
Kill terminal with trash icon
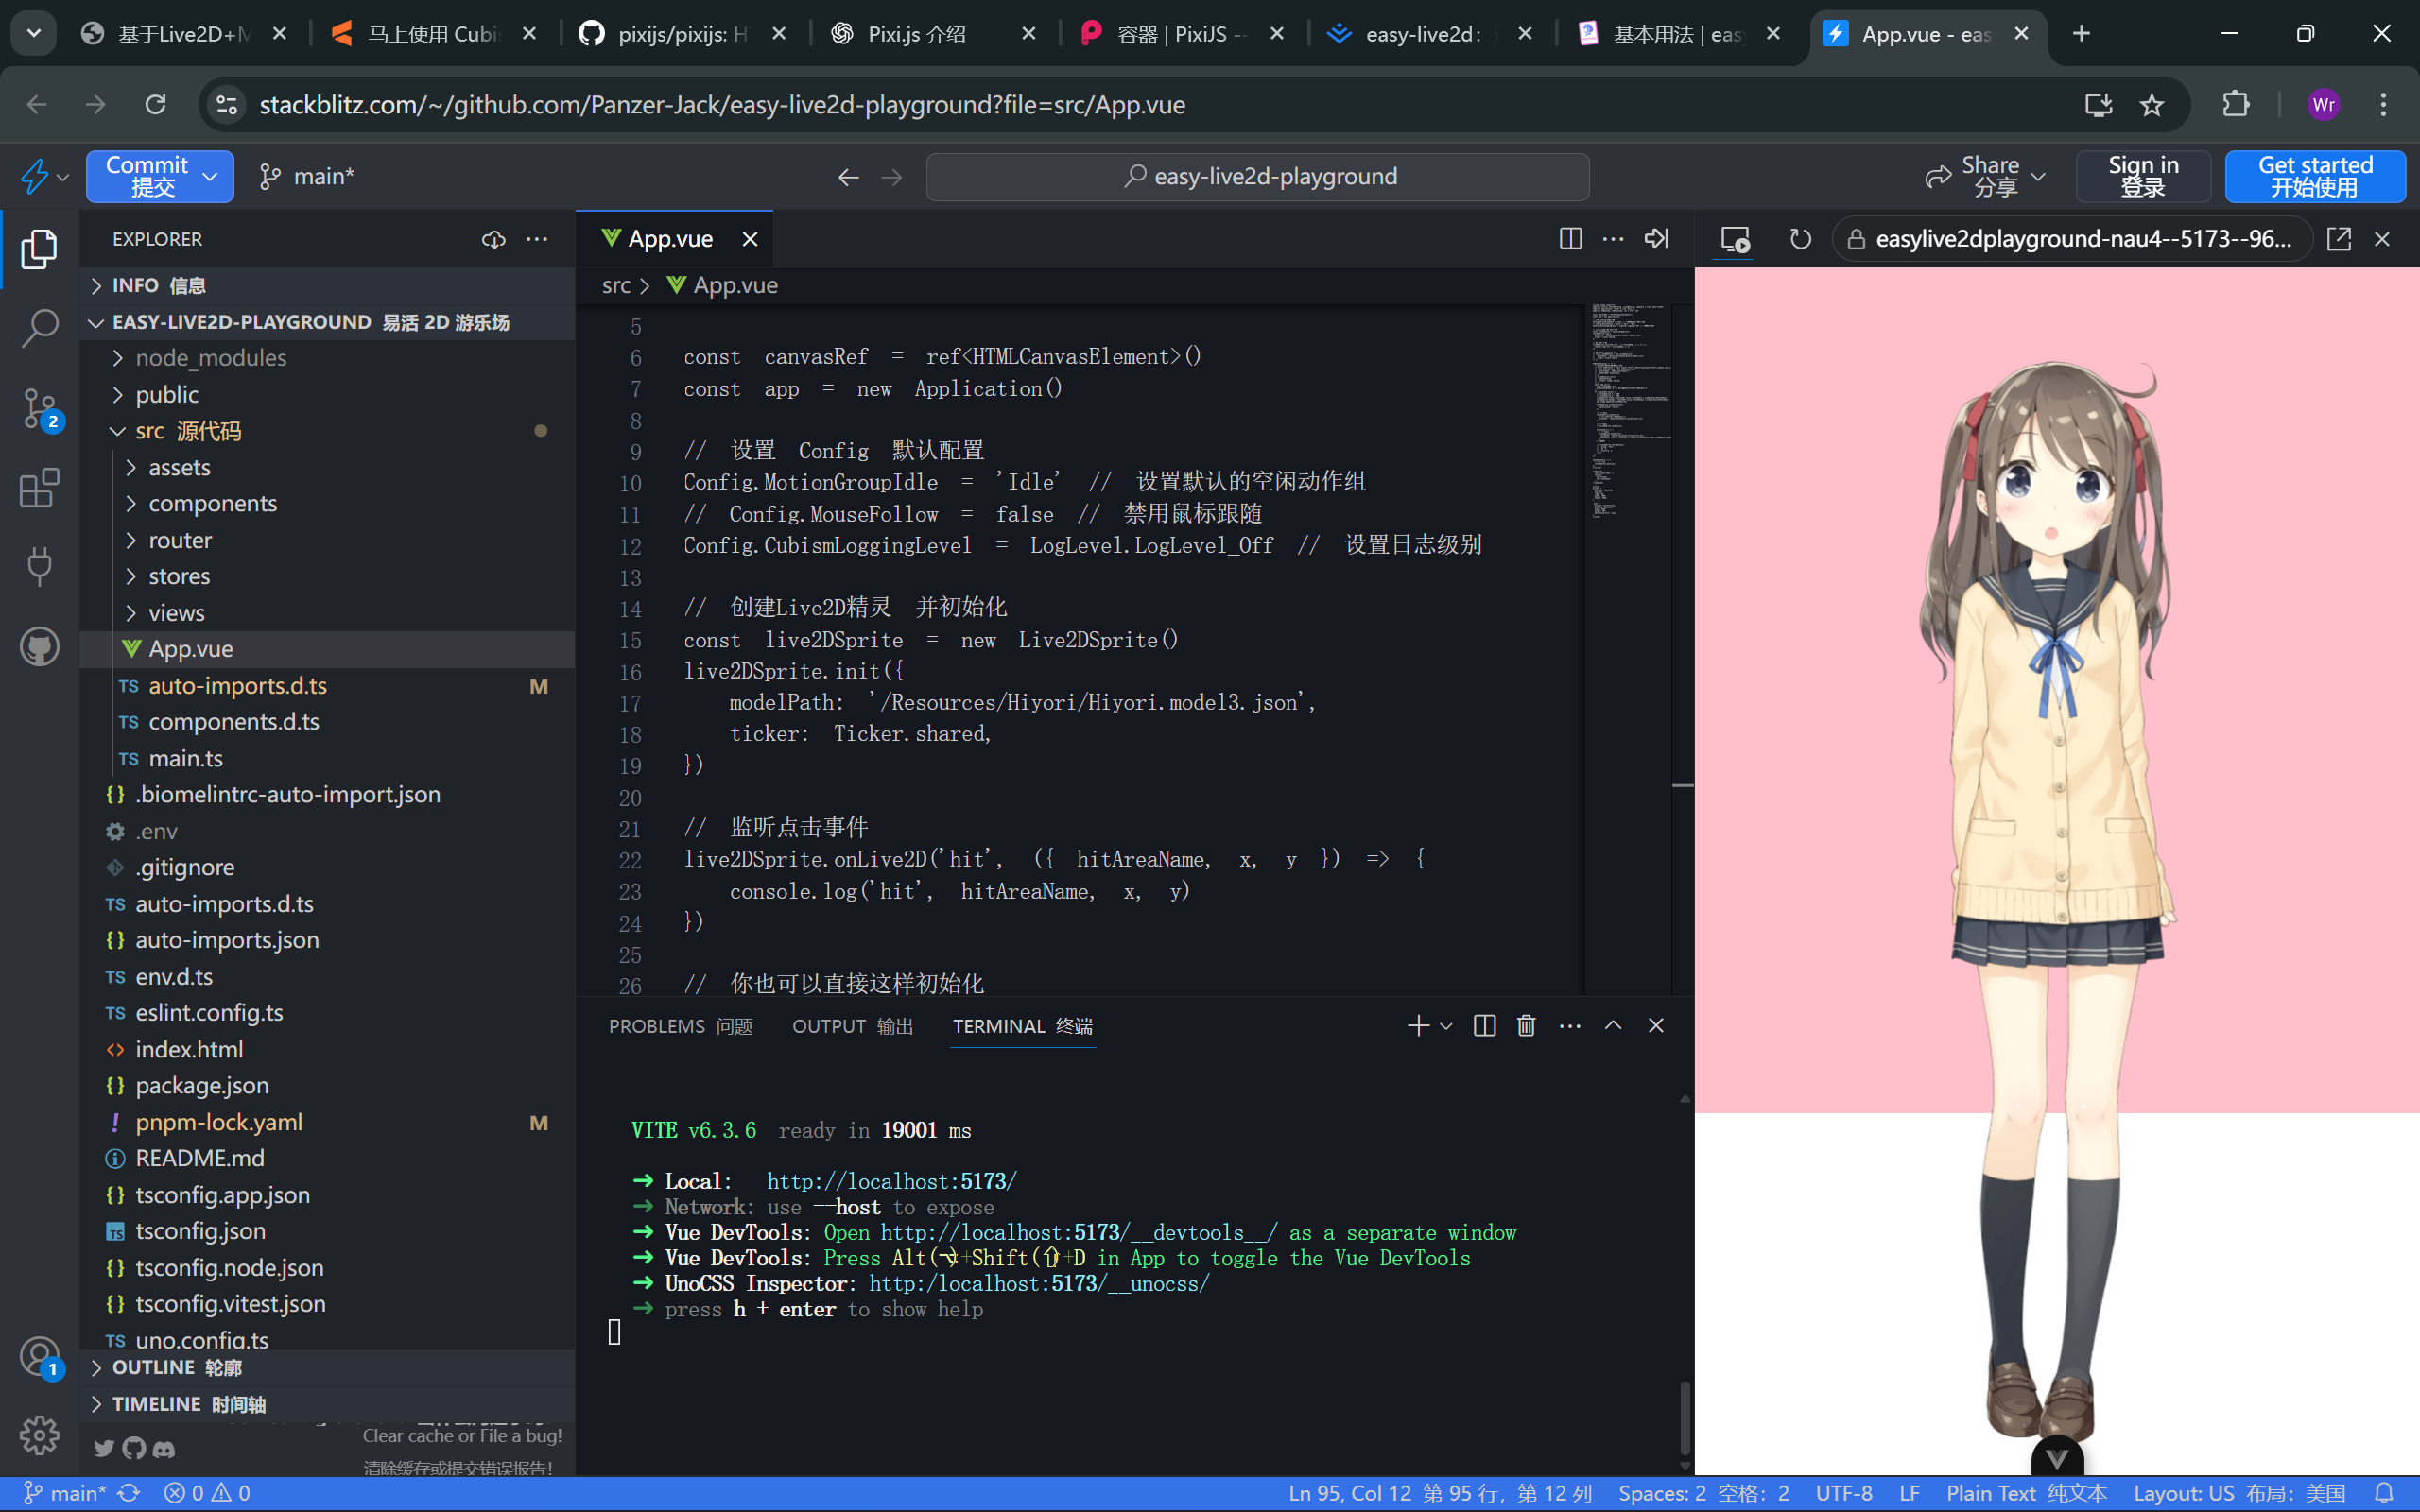1526,1026
